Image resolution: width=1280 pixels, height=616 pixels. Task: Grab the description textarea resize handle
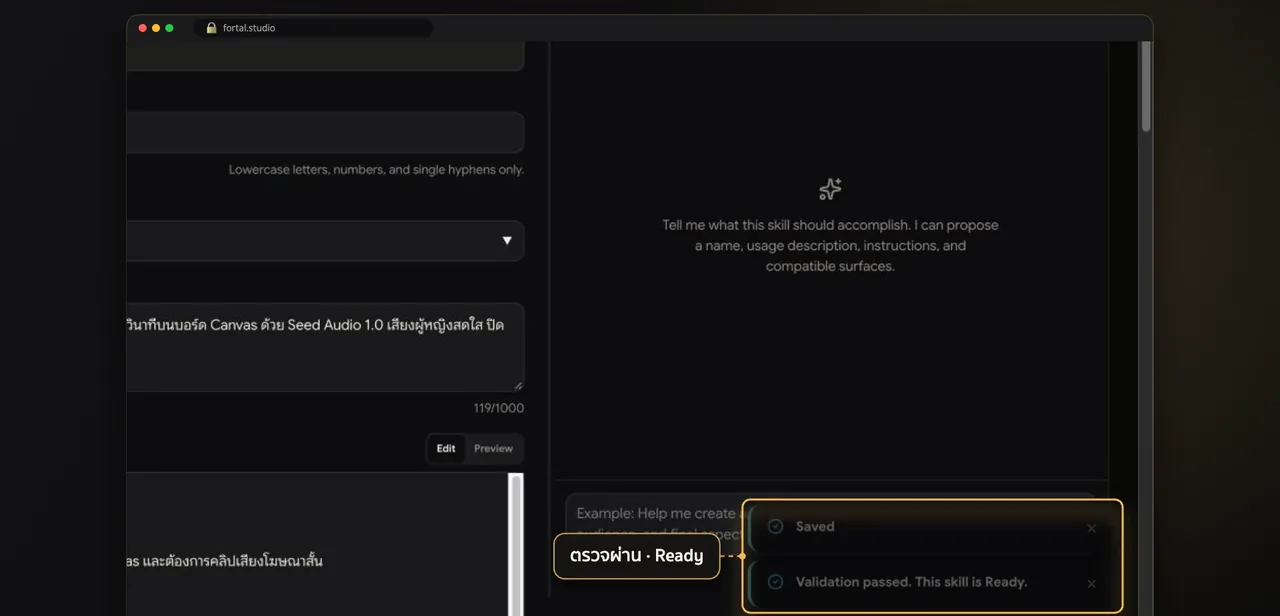point(518,385)
